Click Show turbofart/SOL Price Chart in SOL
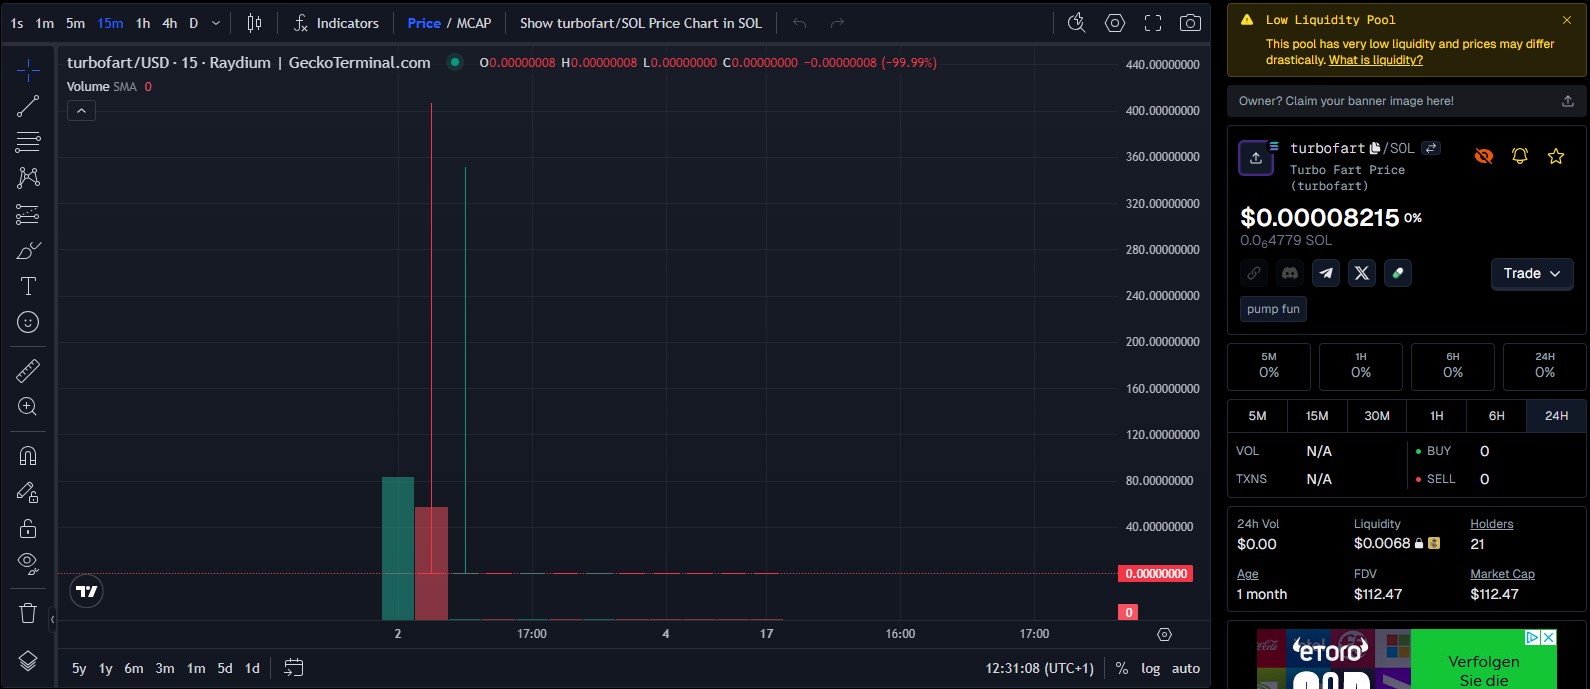The height and width of the screenshot is (689, 1590). tap(640, 23)
